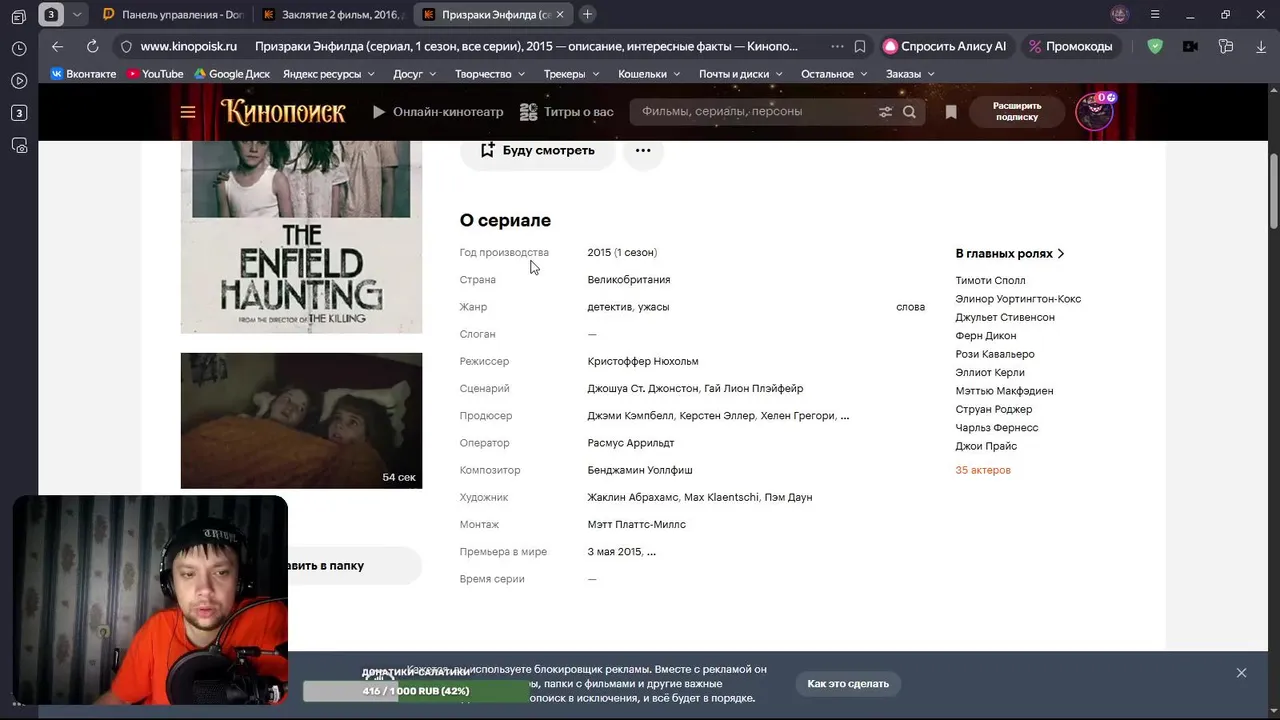
Task: Open composer Бенджамин Уоллфиш
Action: pos(640,470)
